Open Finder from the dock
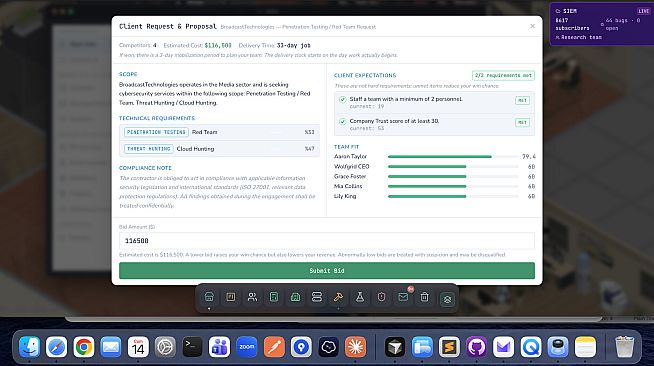Screen dimensions: 654x366 click(x=29, y=347)
